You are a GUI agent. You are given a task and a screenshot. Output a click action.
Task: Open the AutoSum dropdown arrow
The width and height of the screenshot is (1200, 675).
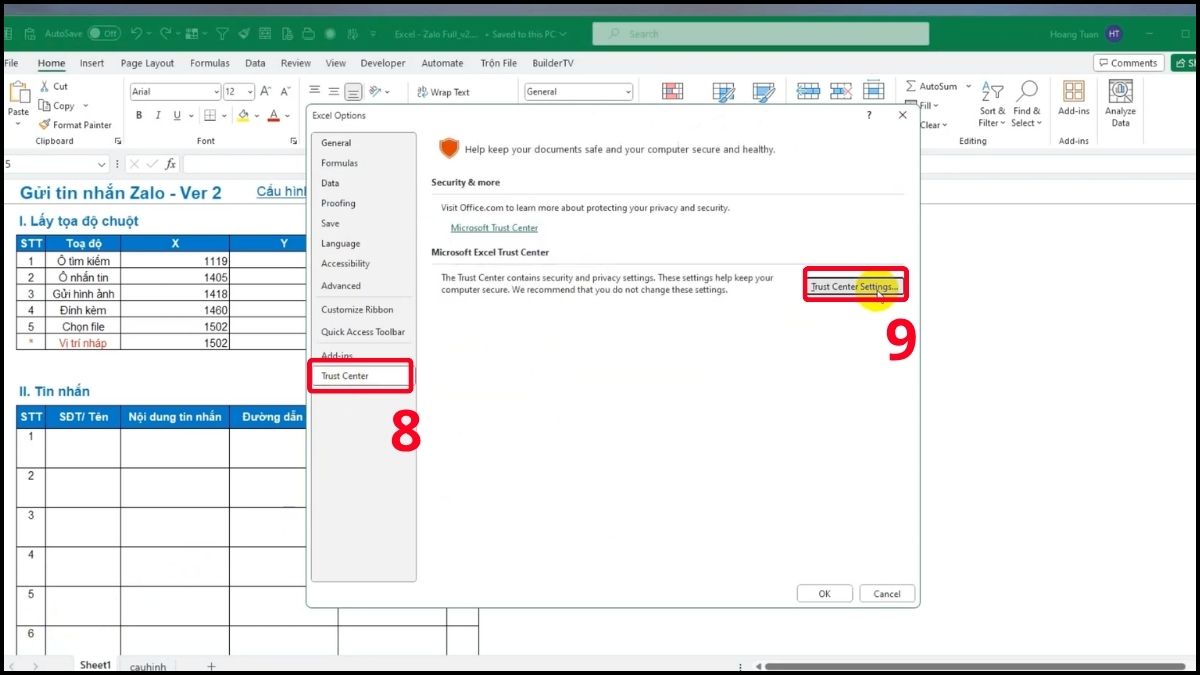coord(968,87)
